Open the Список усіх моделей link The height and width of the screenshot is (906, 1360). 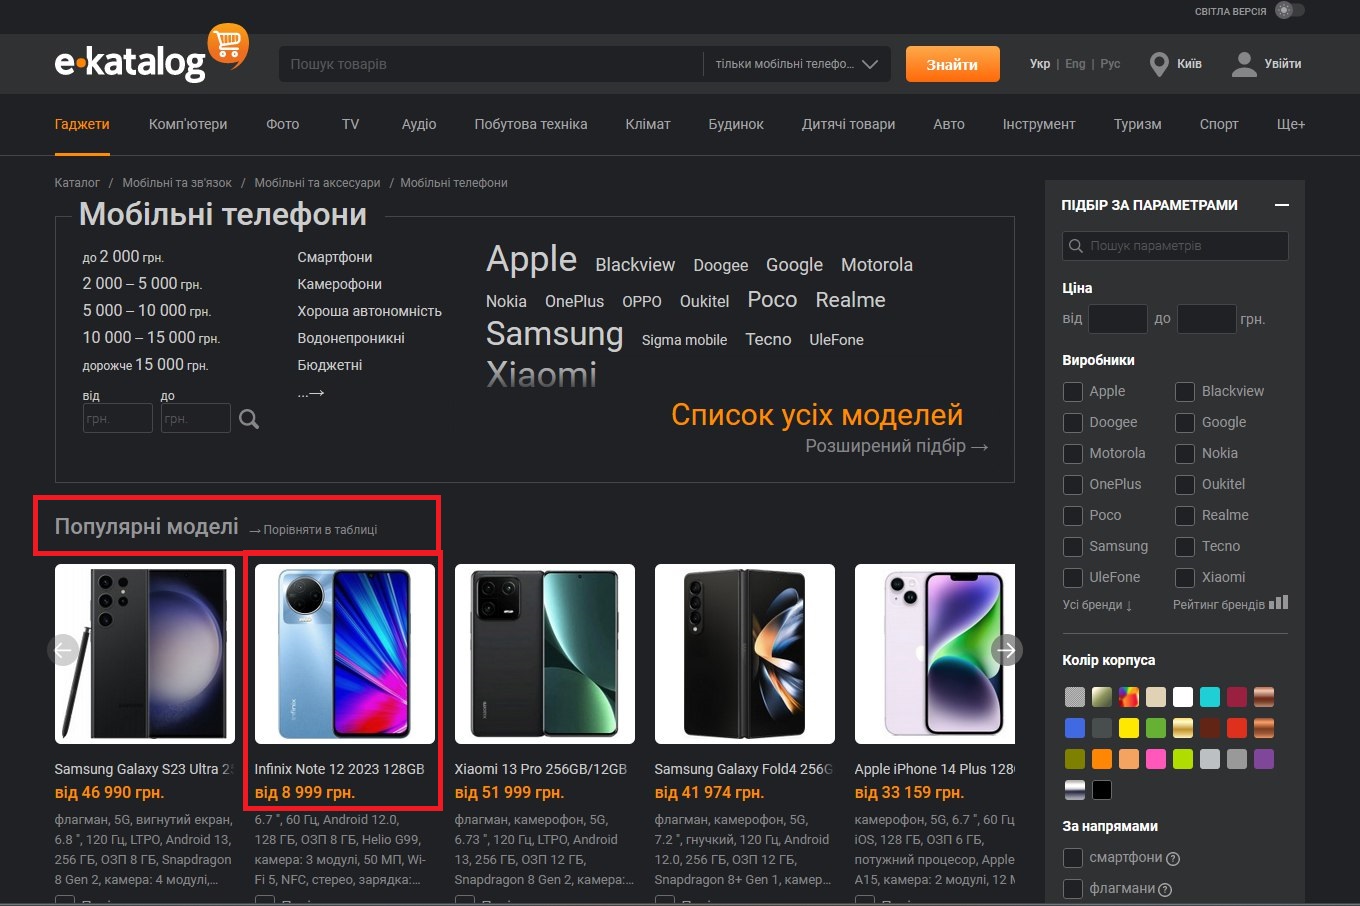click(x=817, y=415)
